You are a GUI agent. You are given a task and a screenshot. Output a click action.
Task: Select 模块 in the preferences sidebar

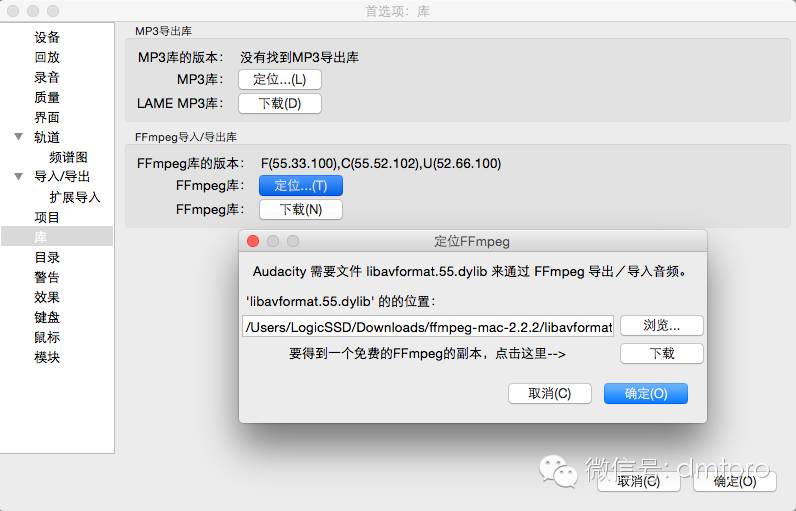click(47, 357)
